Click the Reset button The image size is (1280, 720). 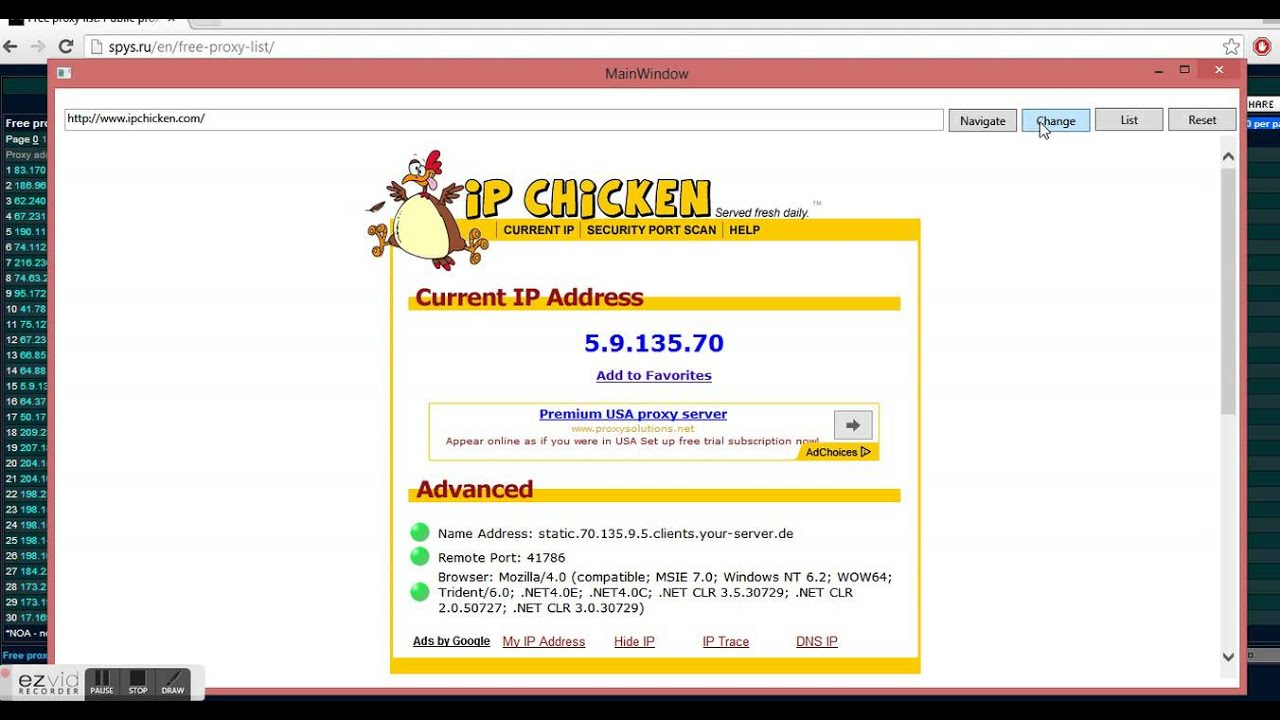point(1202,120)
